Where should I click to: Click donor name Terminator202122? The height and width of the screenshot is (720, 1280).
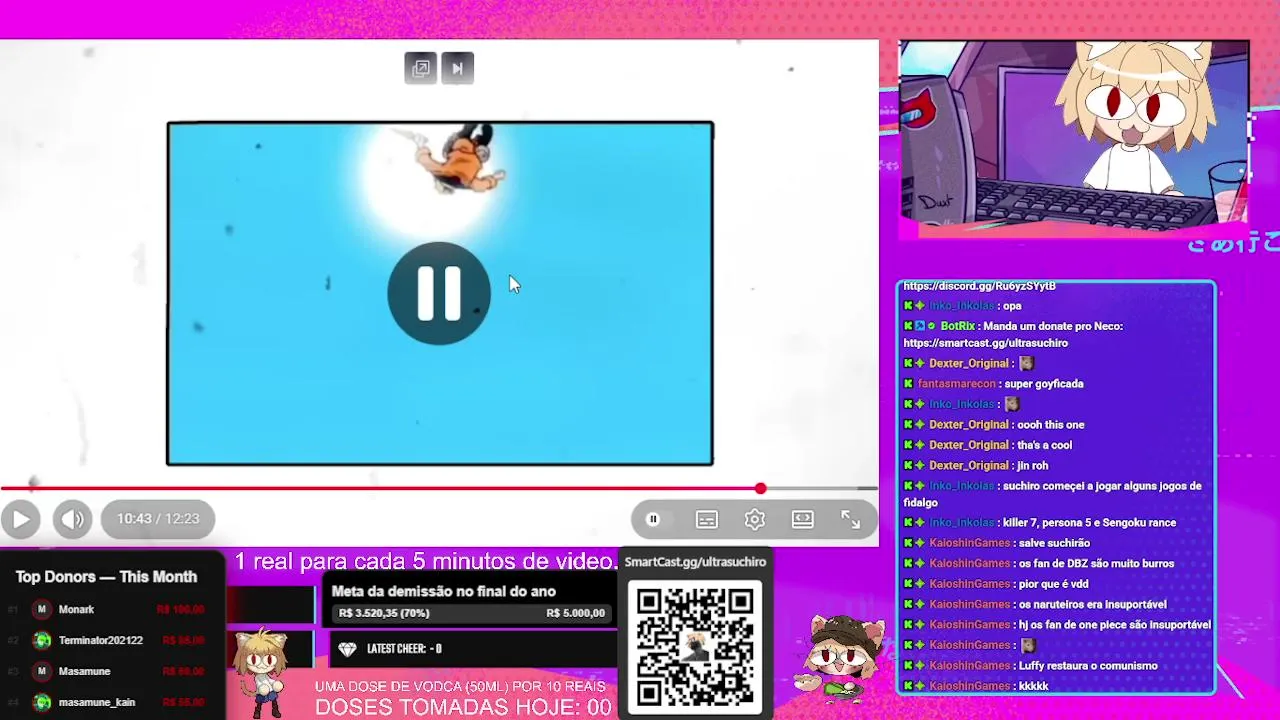point(101,640)
